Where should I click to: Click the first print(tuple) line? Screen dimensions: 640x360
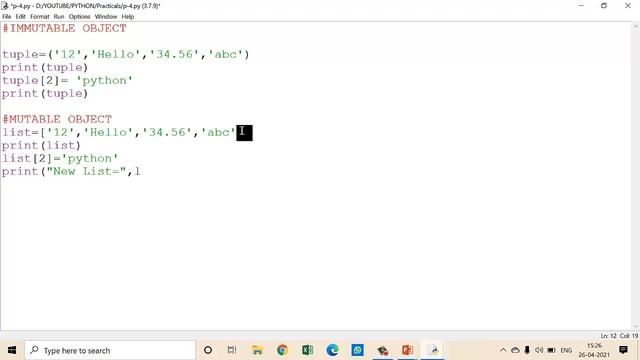click(45, 67)
